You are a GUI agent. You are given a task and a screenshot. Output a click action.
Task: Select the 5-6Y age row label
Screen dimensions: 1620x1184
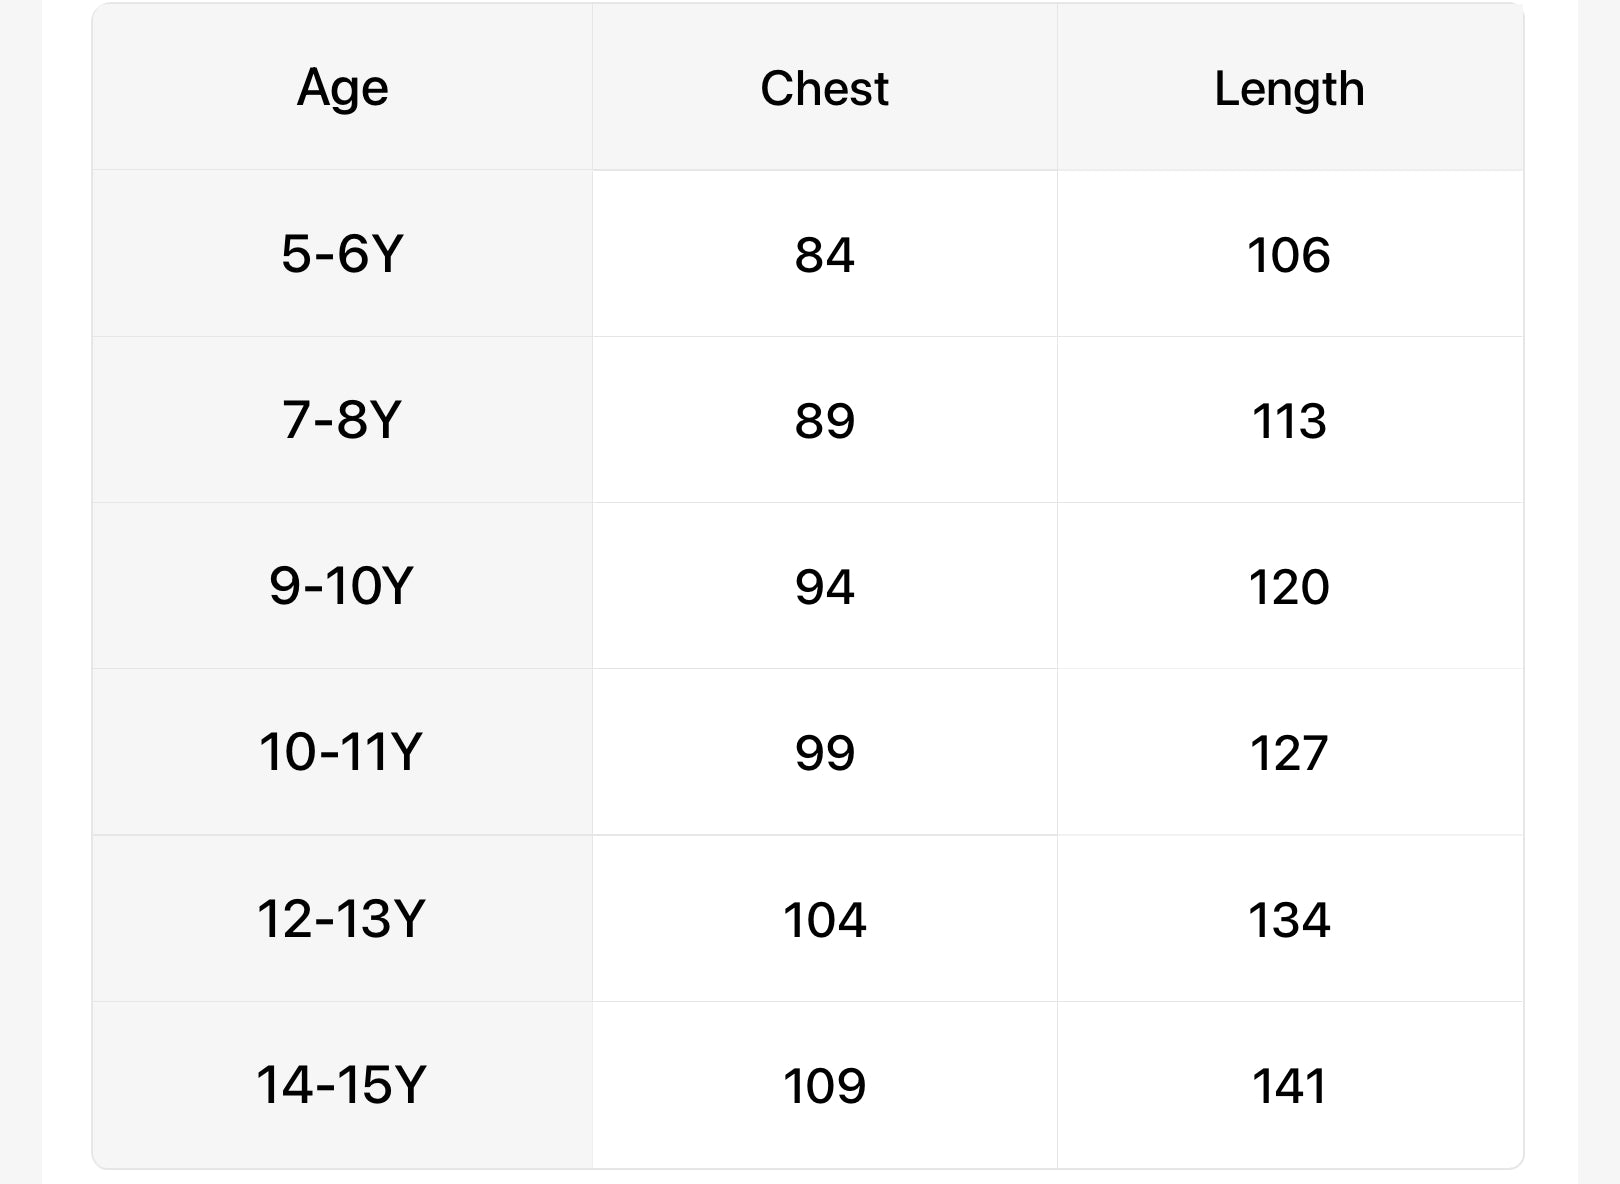[x=342, y=253]
